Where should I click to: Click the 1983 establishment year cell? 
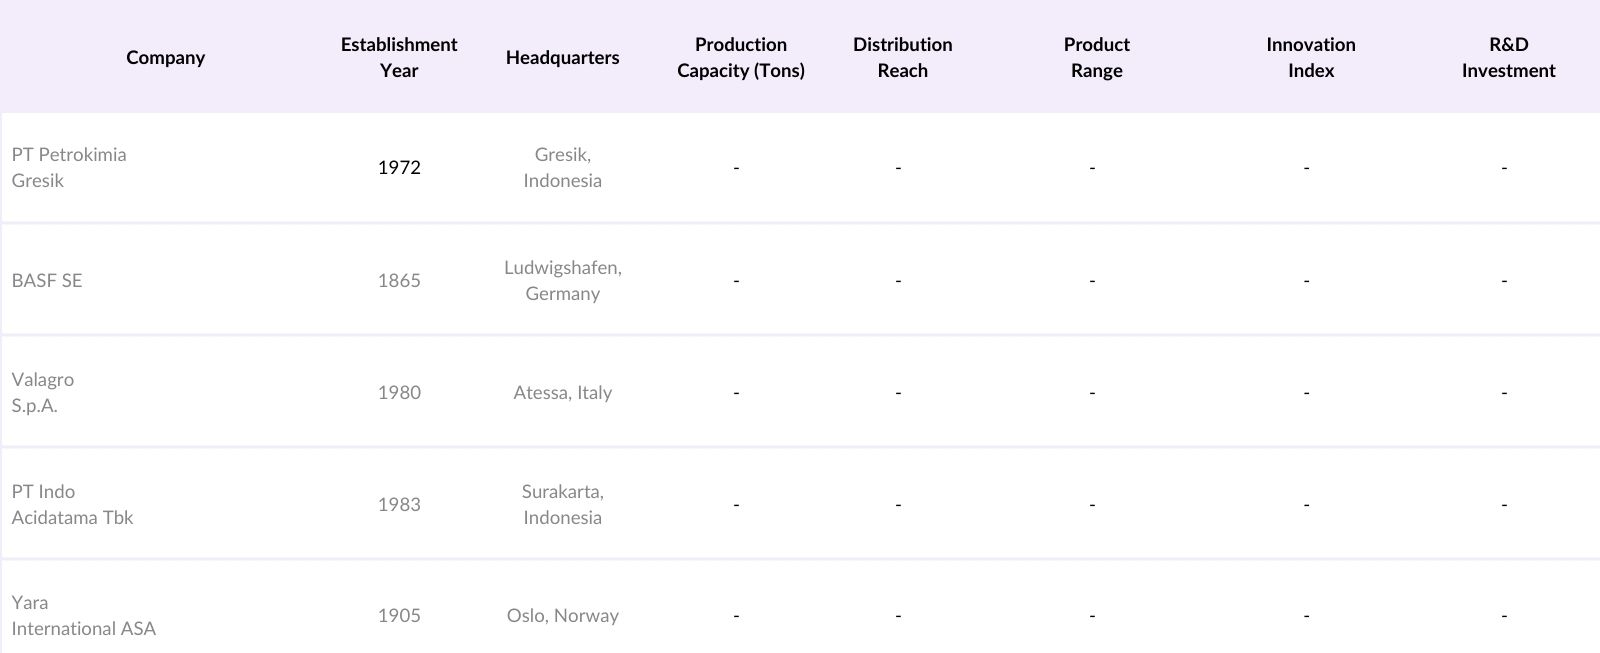click(x=399, y=505)
